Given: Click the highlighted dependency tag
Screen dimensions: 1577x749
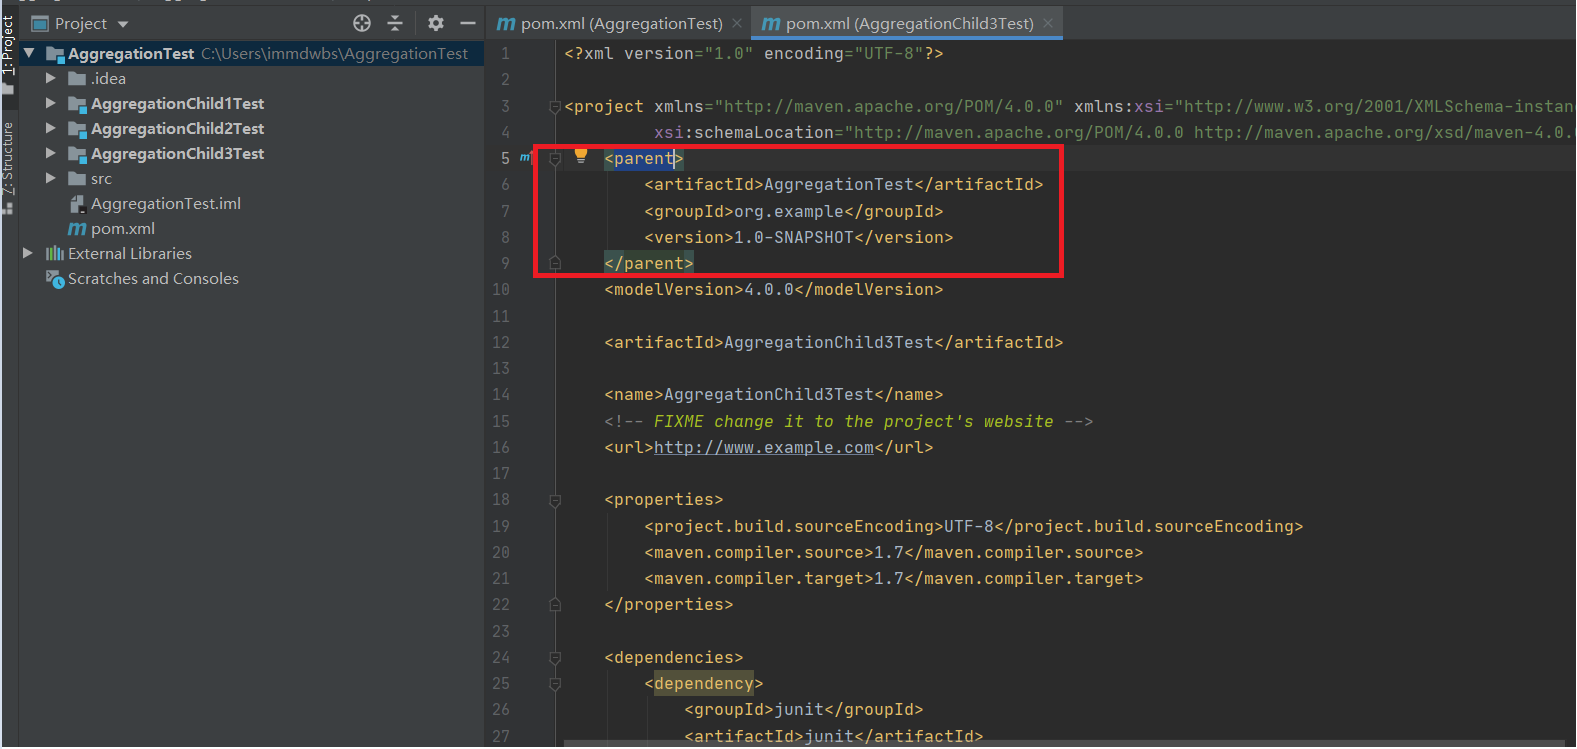Looking at the screenshot, I should 704,684.
